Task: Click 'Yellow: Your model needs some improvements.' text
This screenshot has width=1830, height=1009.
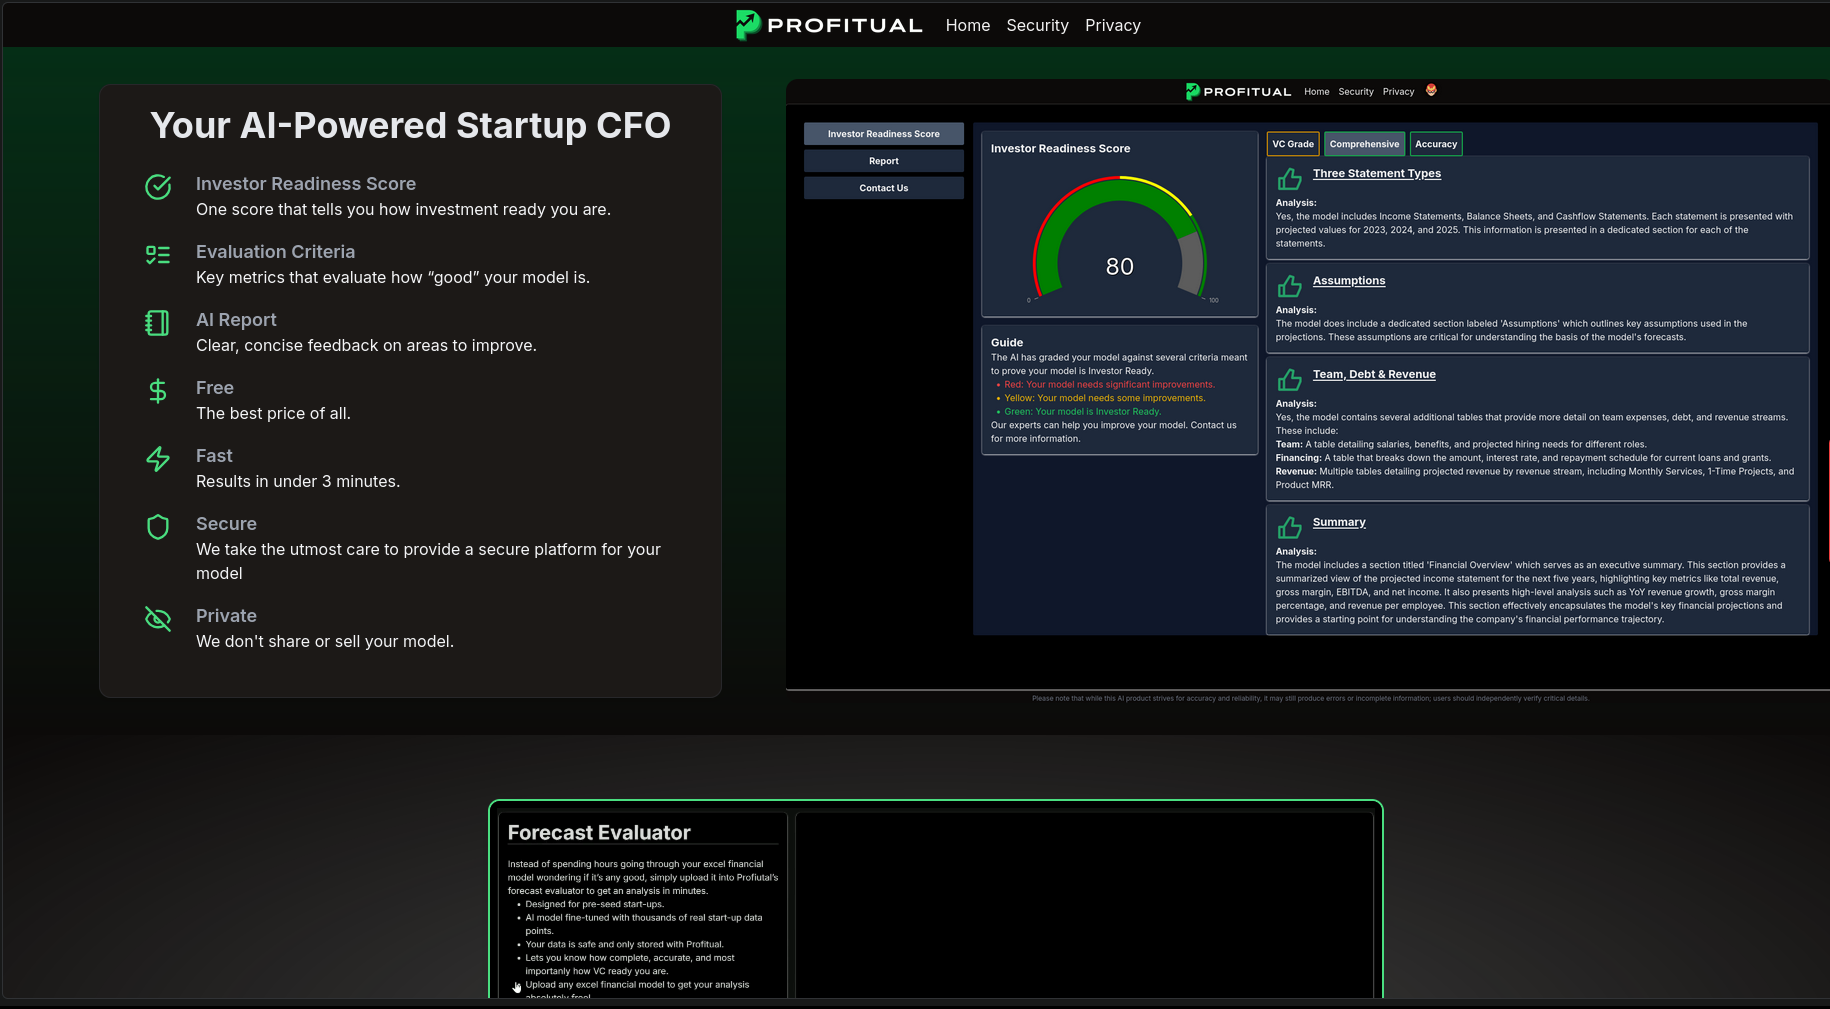Action: tap(1104, 398)
